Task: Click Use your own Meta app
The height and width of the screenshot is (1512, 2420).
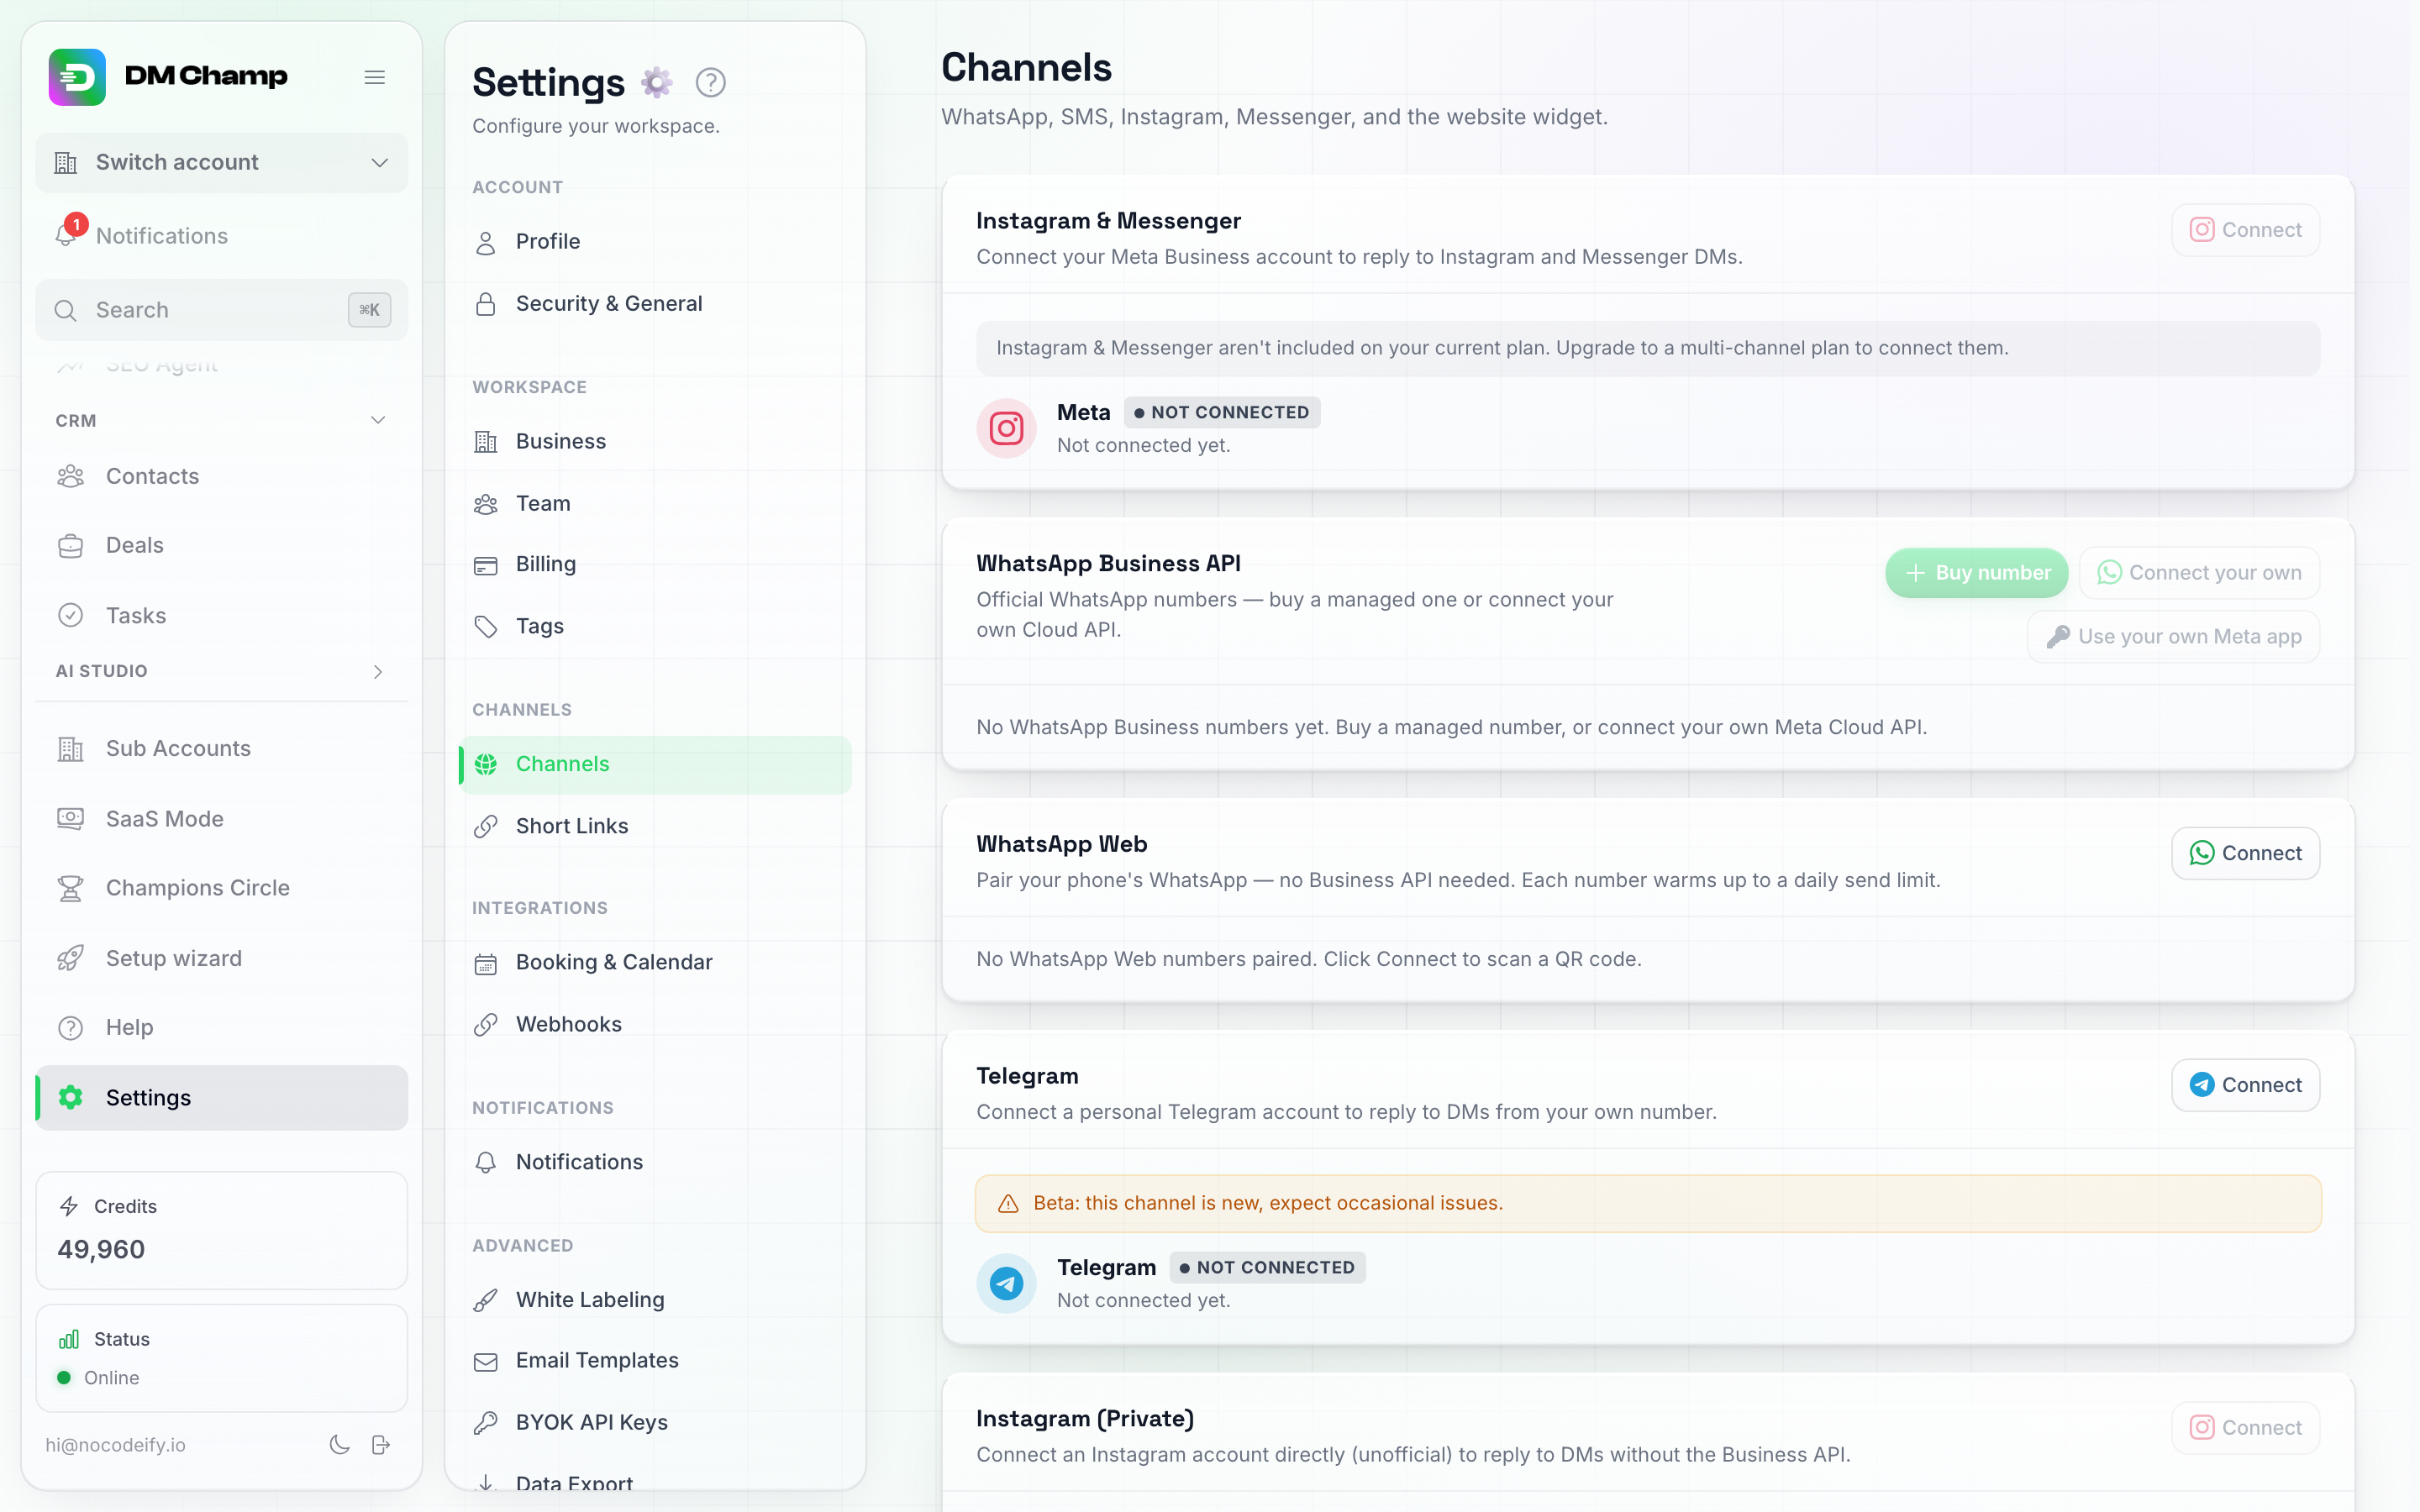Action: pyautogui.click(x=2173, y=637)
